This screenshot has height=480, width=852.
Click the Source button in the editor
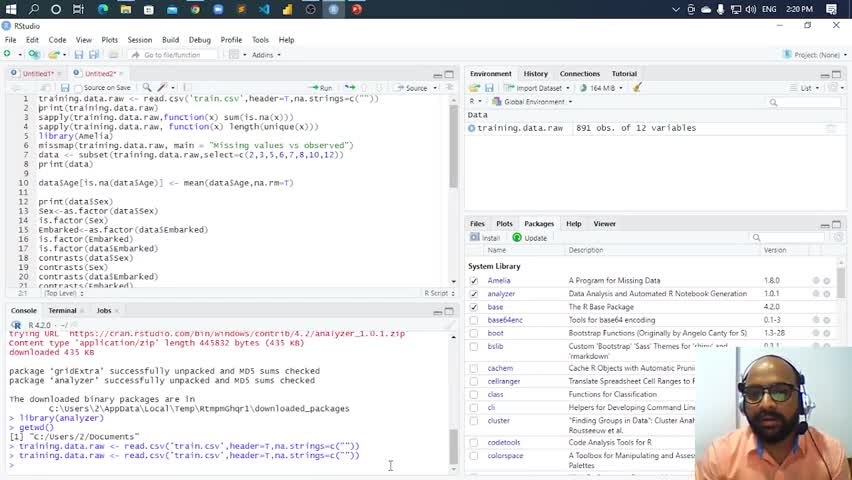click(414, 88)
